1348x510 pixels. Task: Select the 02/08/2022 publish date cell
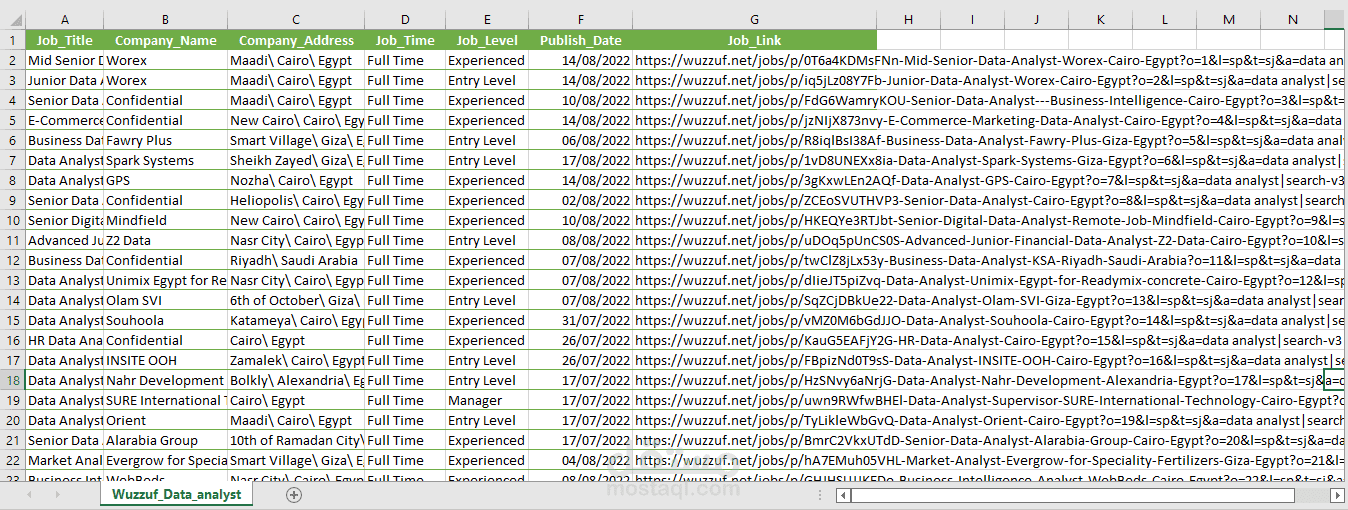pyautogui.click(x=581, y=200)
